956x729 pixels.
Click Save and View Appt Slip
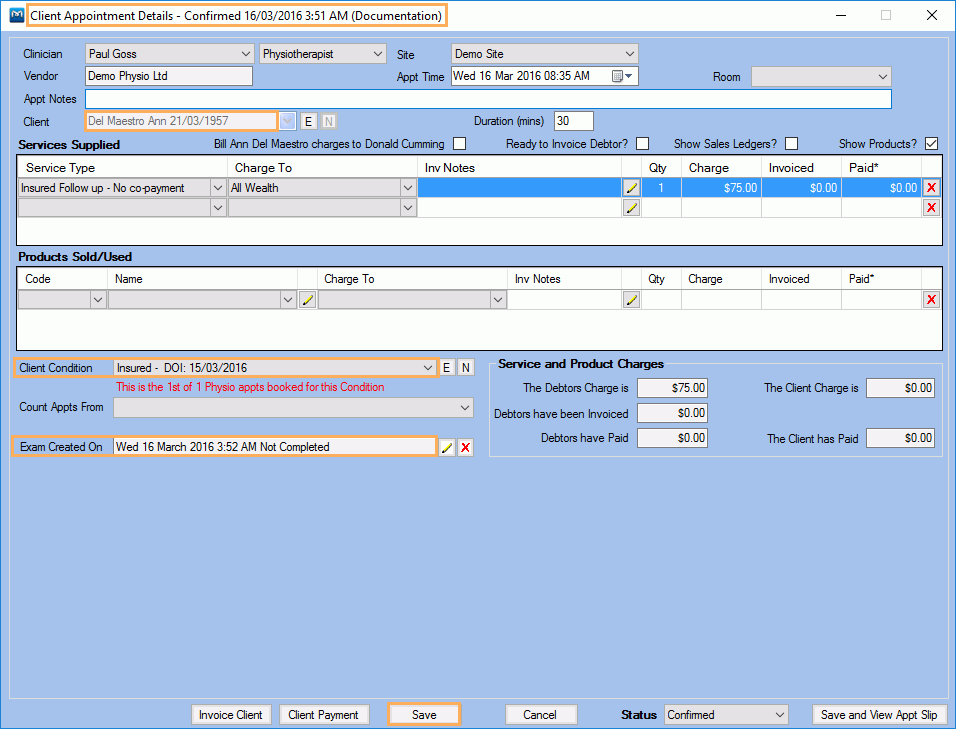pyautogui.click(x=878, y=715)
